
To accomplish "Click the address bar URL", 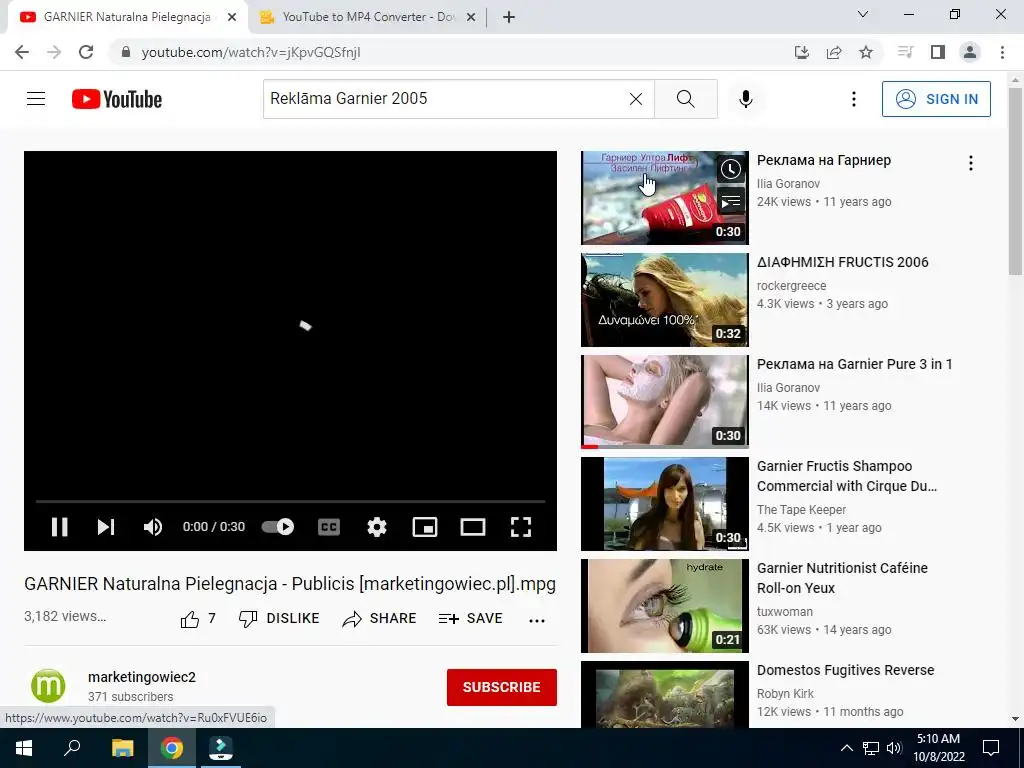I will click(251, 52).
